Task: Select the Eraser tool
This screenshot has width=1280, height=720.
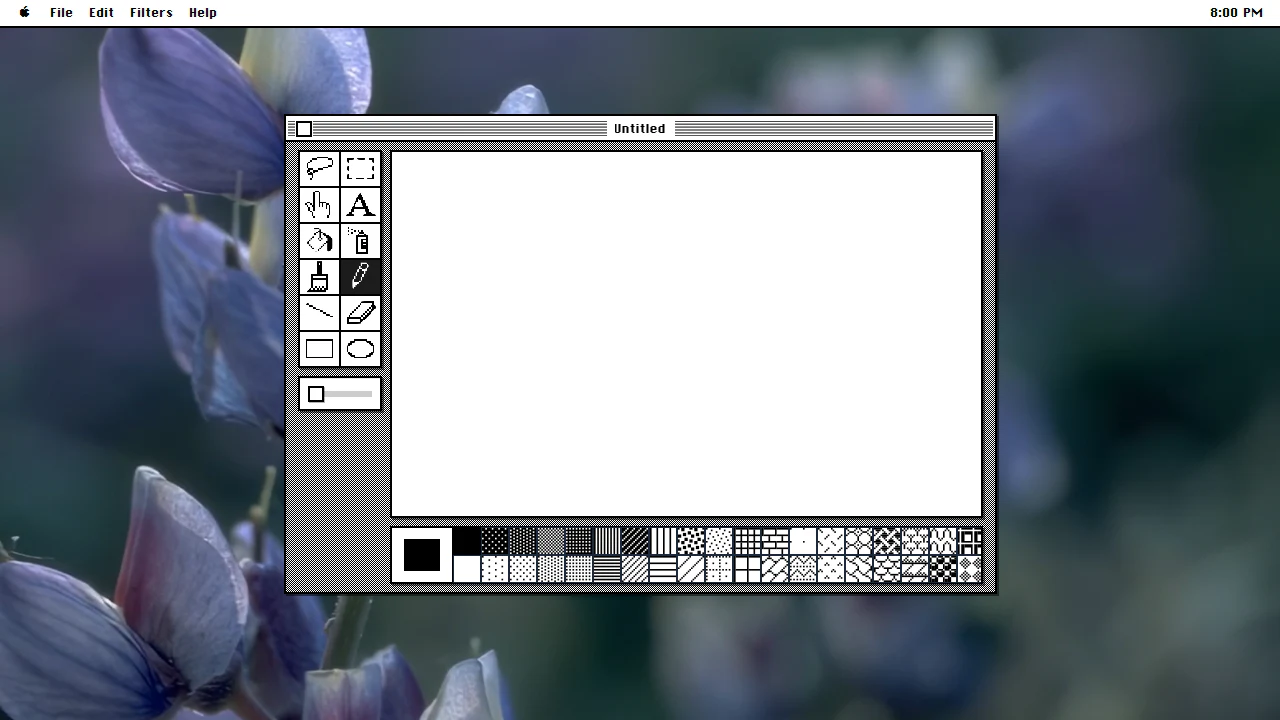Action: 360,313
